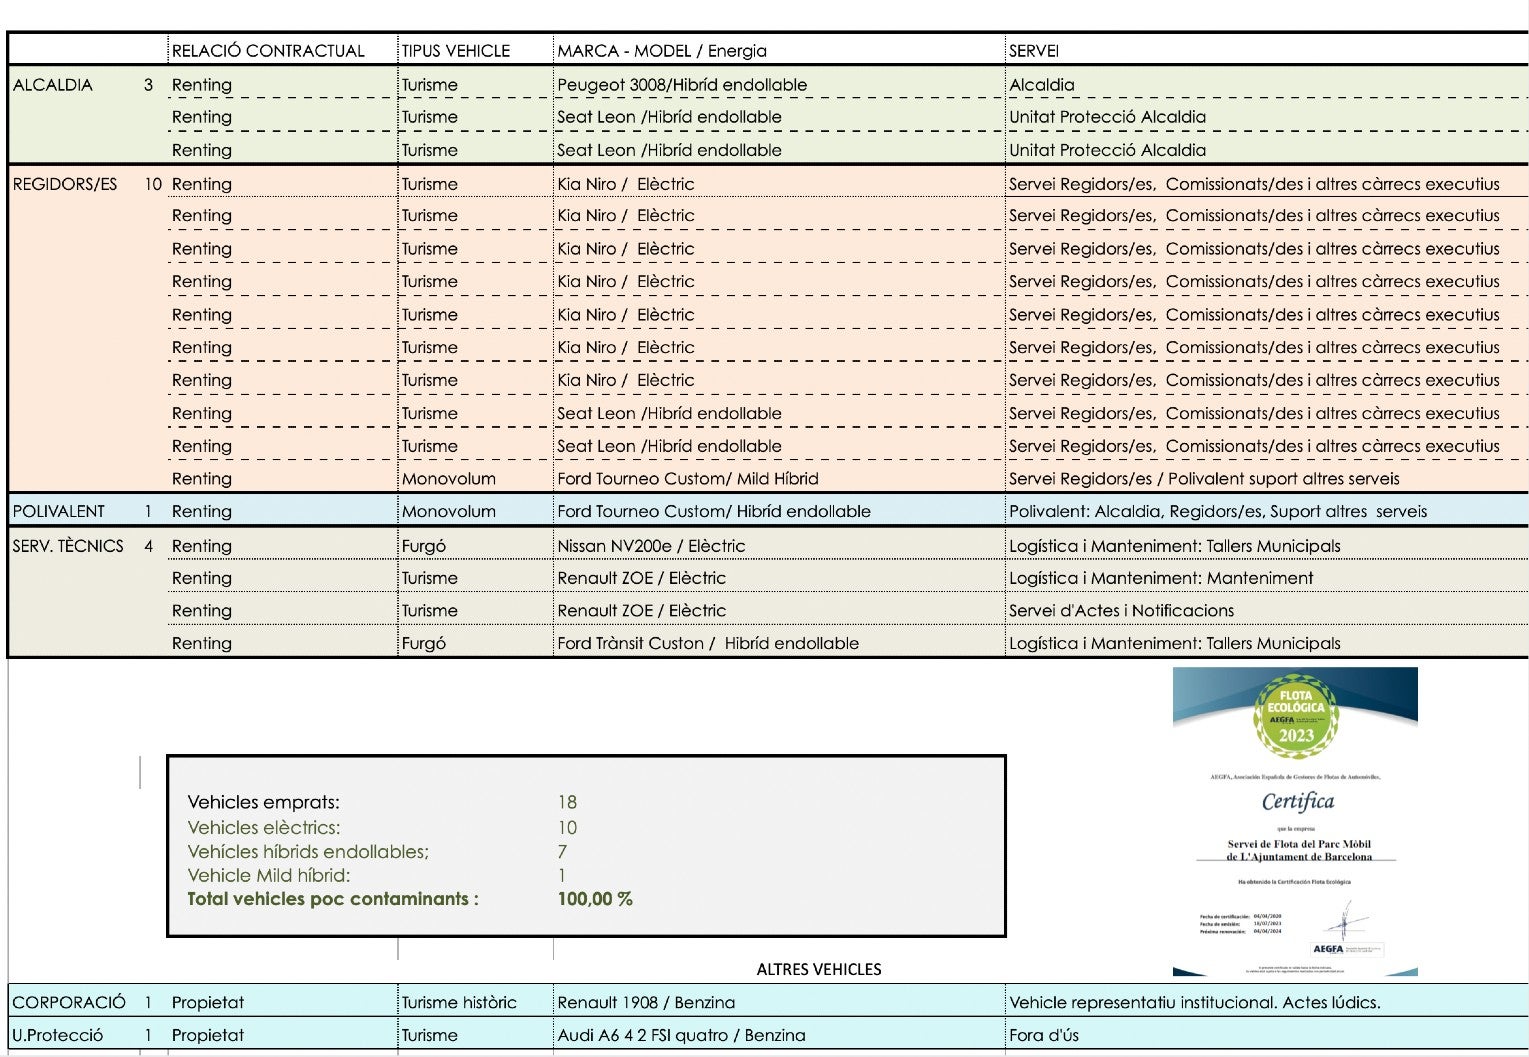Select the U.Protecció row label
1529x1057 pixels.
pyautogui.click(x=57, y=1035)
